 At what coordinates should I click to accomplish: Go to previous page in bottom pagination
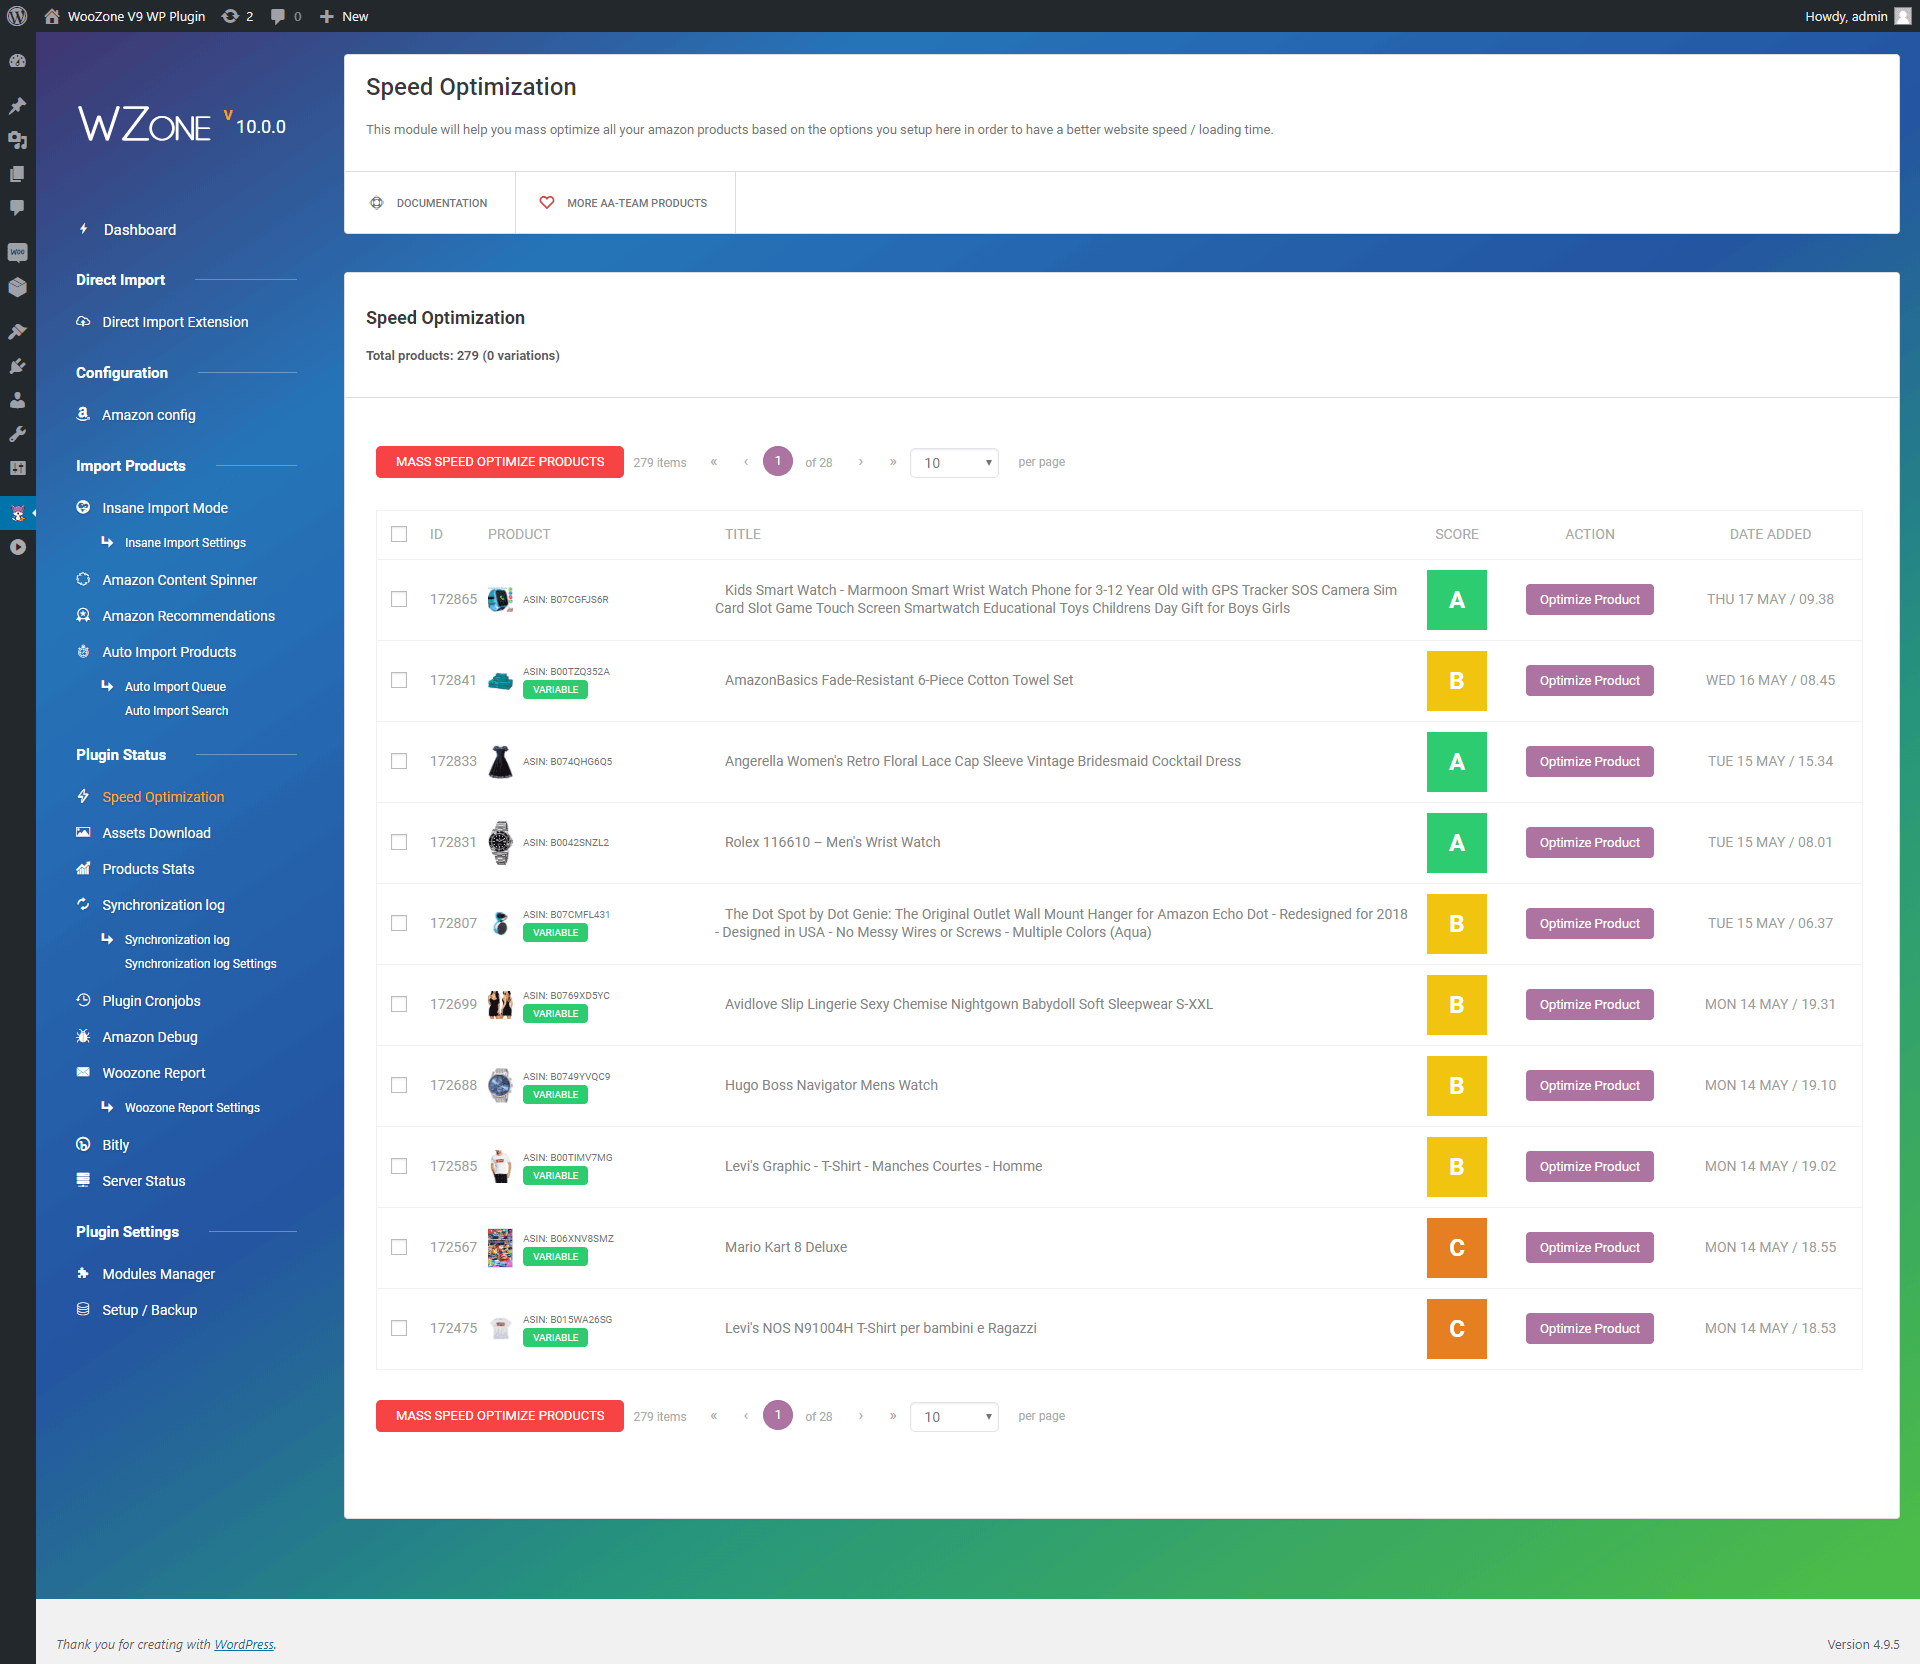click(x=746, y=1416)
